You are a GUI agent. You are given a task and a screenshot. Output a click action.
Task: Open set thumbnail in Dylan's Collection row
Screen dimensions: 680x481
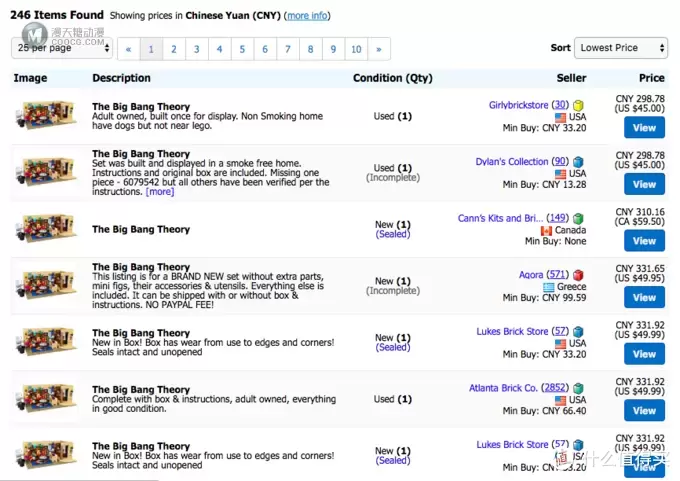[46, 171]
